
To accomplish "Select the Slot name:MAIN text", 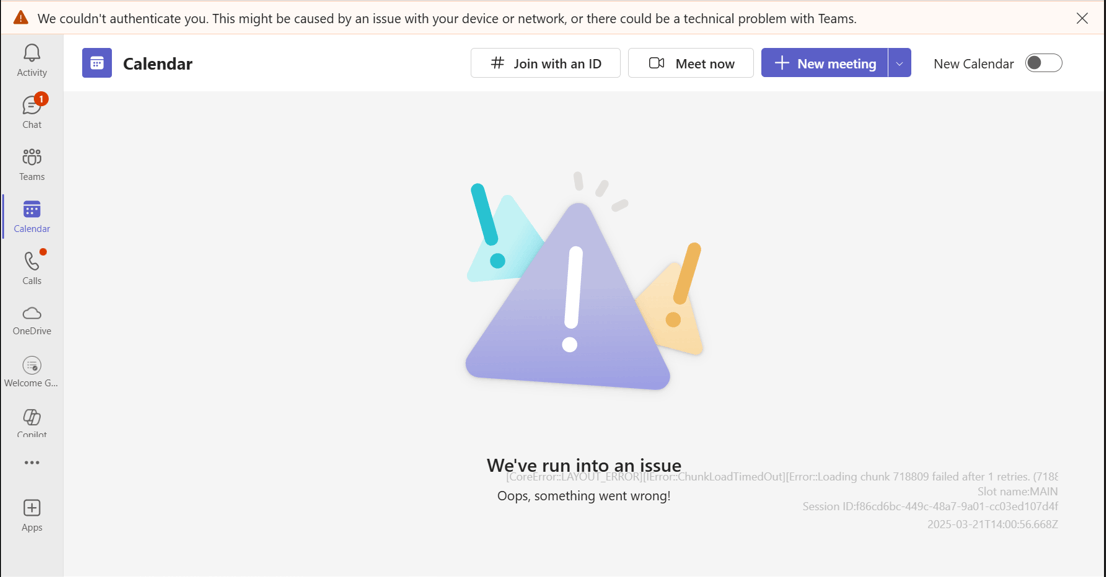I will [1017, 491].
